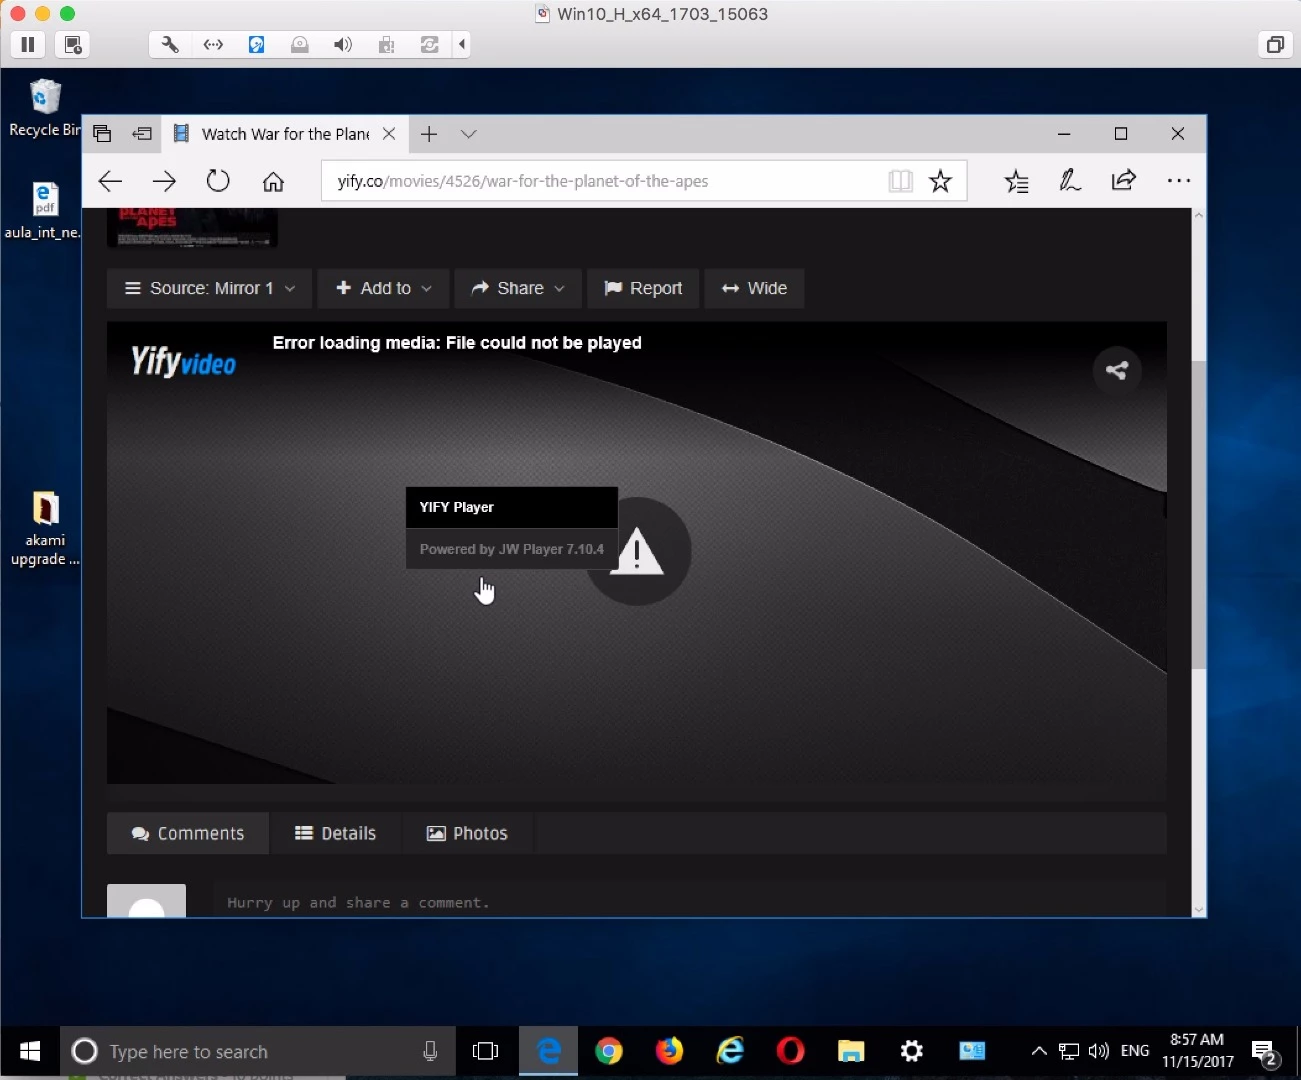Collapse the VM toolbar arrow
Viewport: 1301px width, 1080px height.
[462, 44]
